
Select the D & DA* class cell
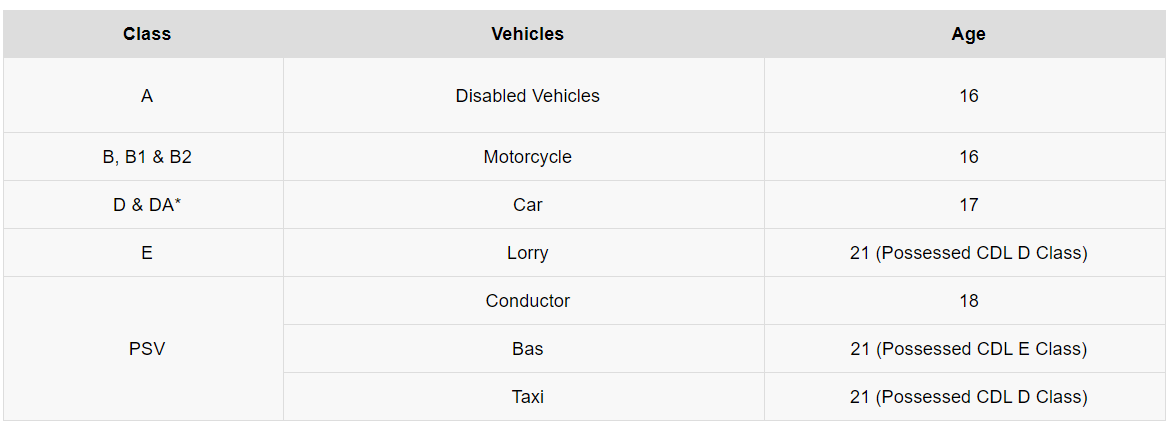coord(147,205)
